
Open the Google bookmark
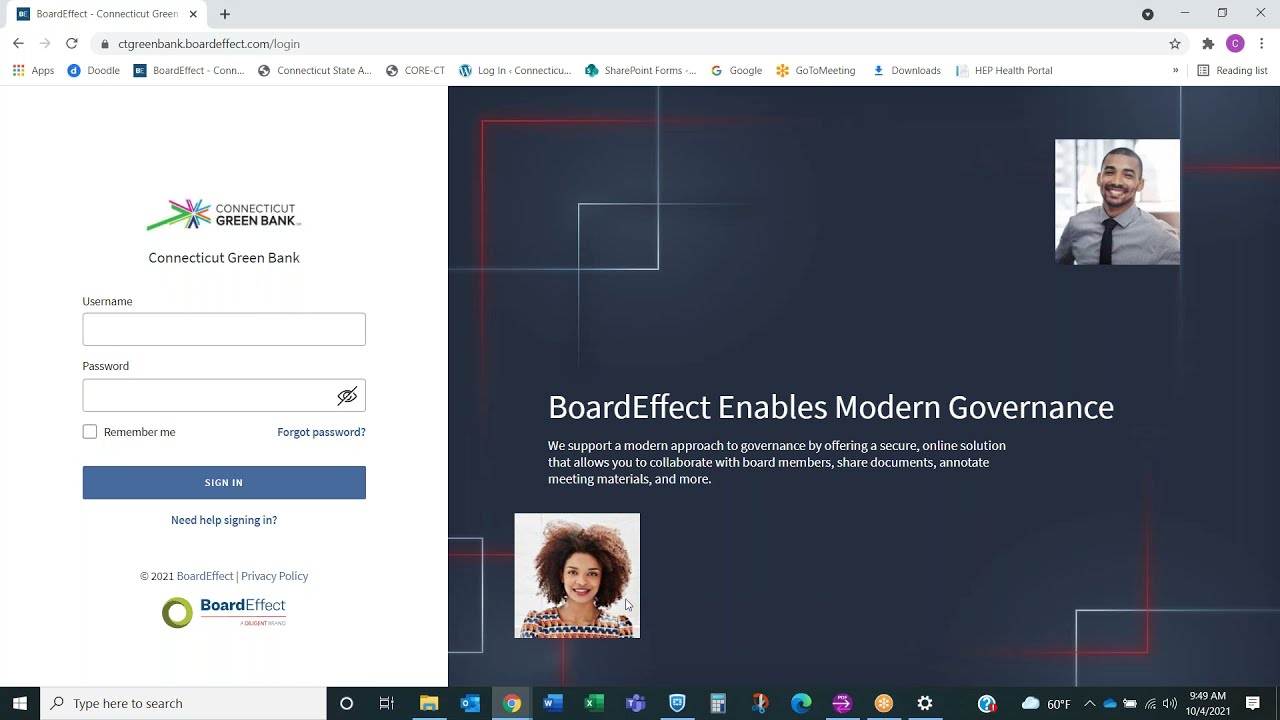tap(736, 71)
